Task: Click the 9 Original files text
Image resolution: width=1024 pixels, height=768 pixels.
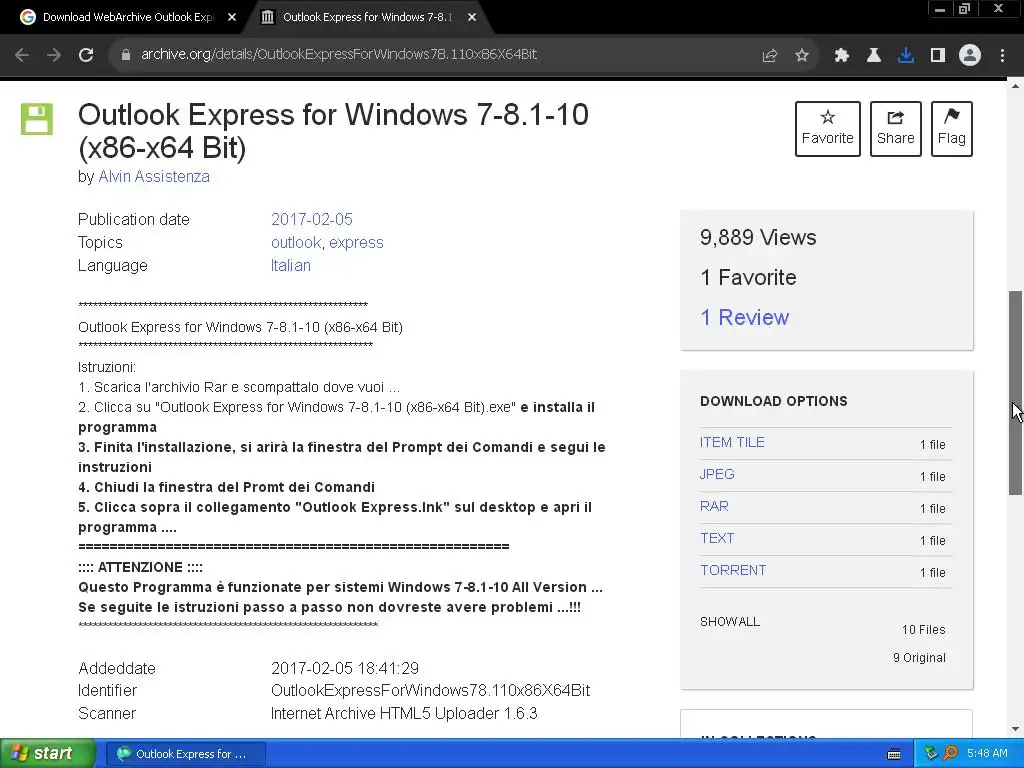Action: point(920,658)
